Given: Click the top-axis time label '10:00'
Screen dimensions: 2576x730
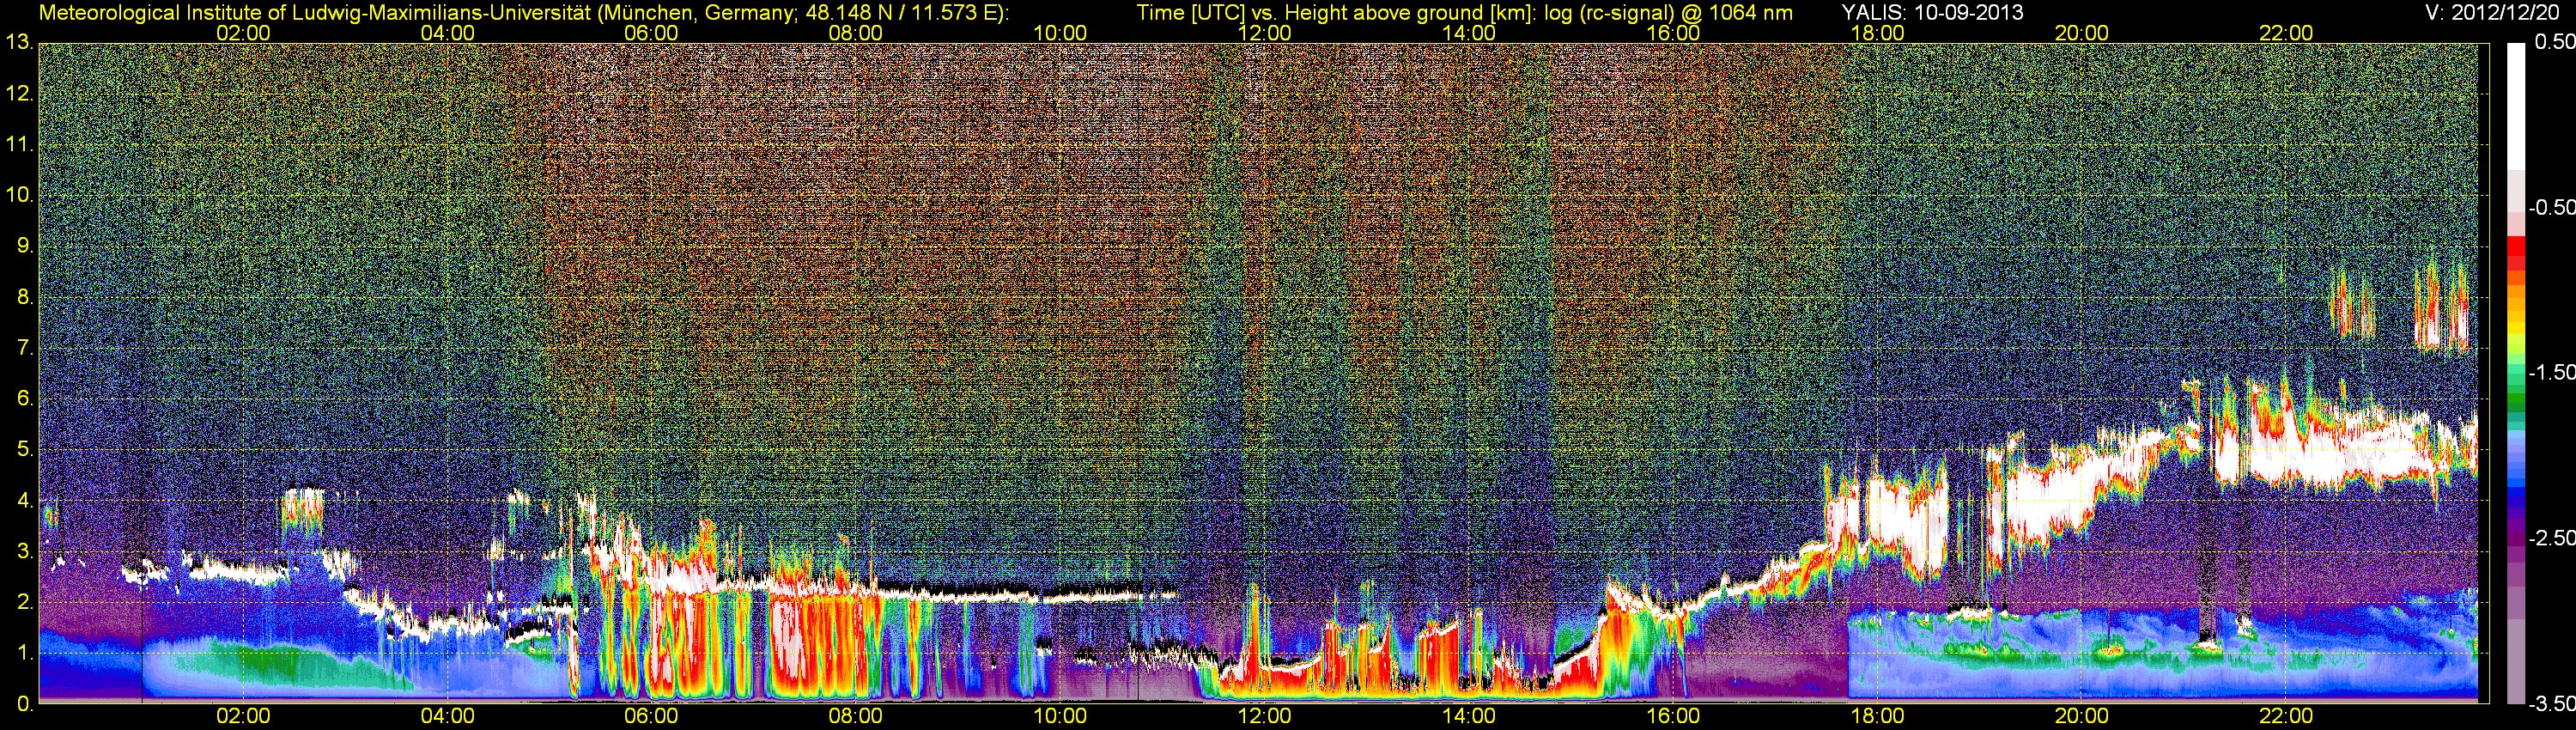Looking at the screenshot, I should [1060, 33].
